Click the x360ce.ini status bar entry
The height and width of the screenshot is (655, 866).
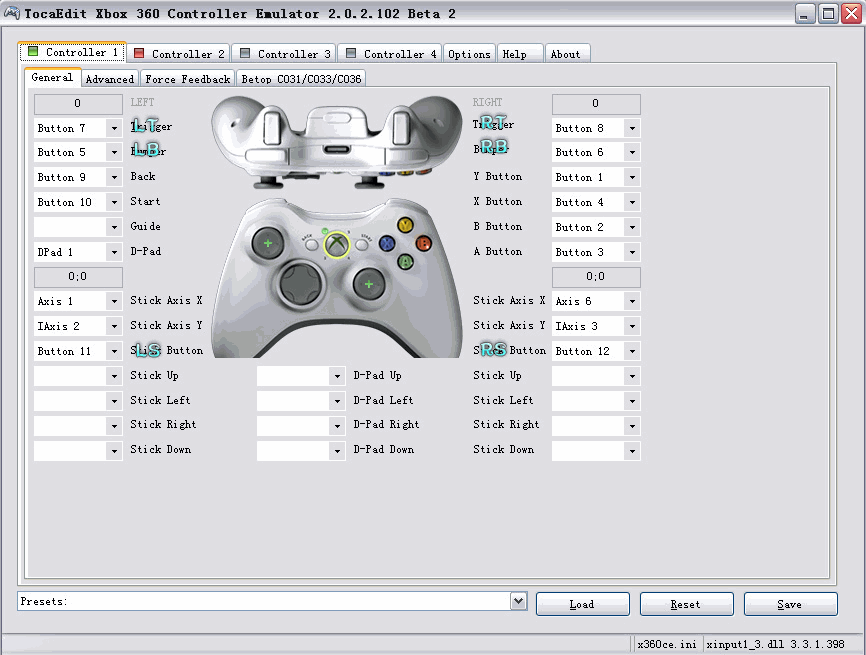coord(667,644)
